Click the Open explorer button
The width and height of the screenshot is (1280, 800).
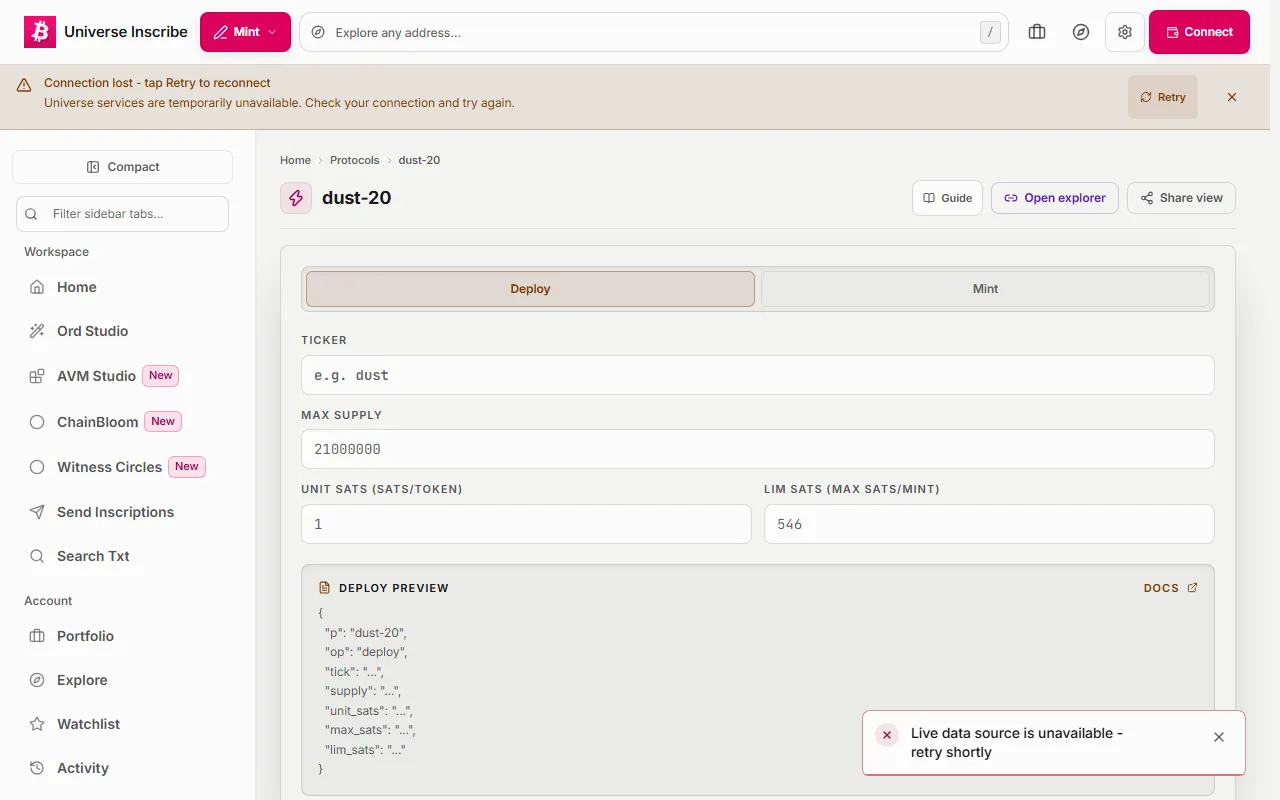click(1055, 198)
